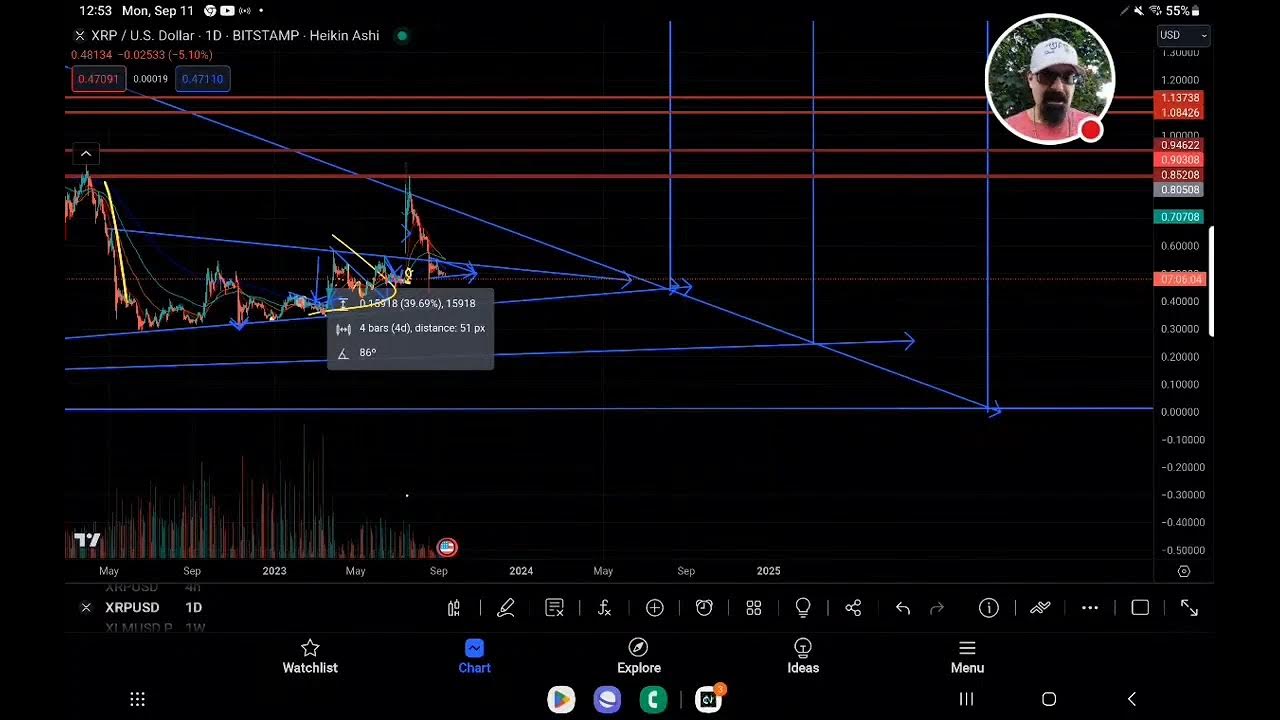Launch Google Play Store from taskbar
Viewport: 1280px width, 720px height.
[561, 699]
